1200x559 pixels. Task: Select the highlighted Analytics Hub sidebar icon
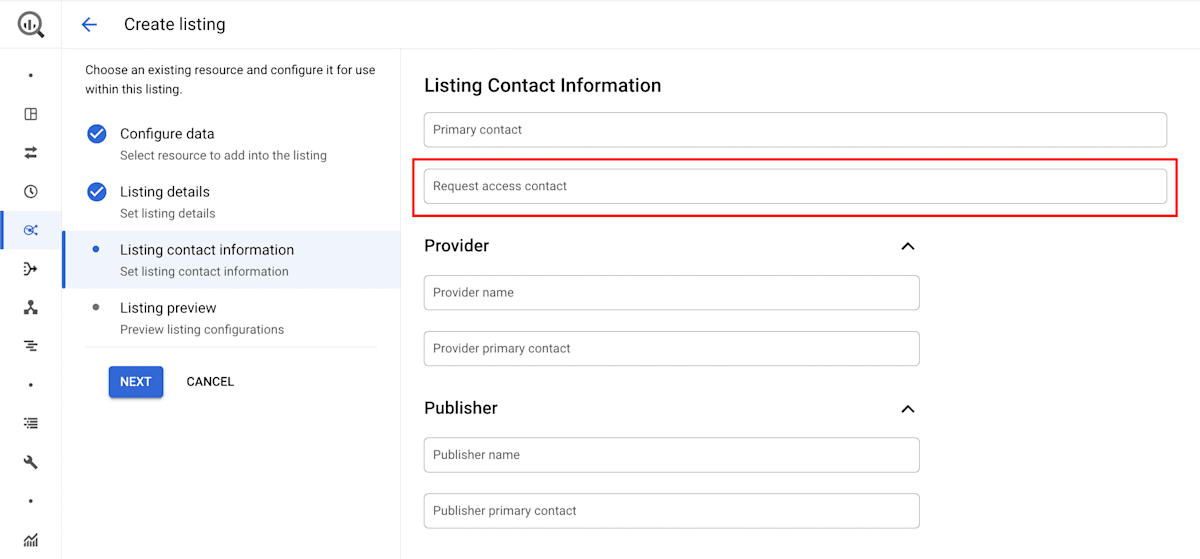[x=31, y=230]
